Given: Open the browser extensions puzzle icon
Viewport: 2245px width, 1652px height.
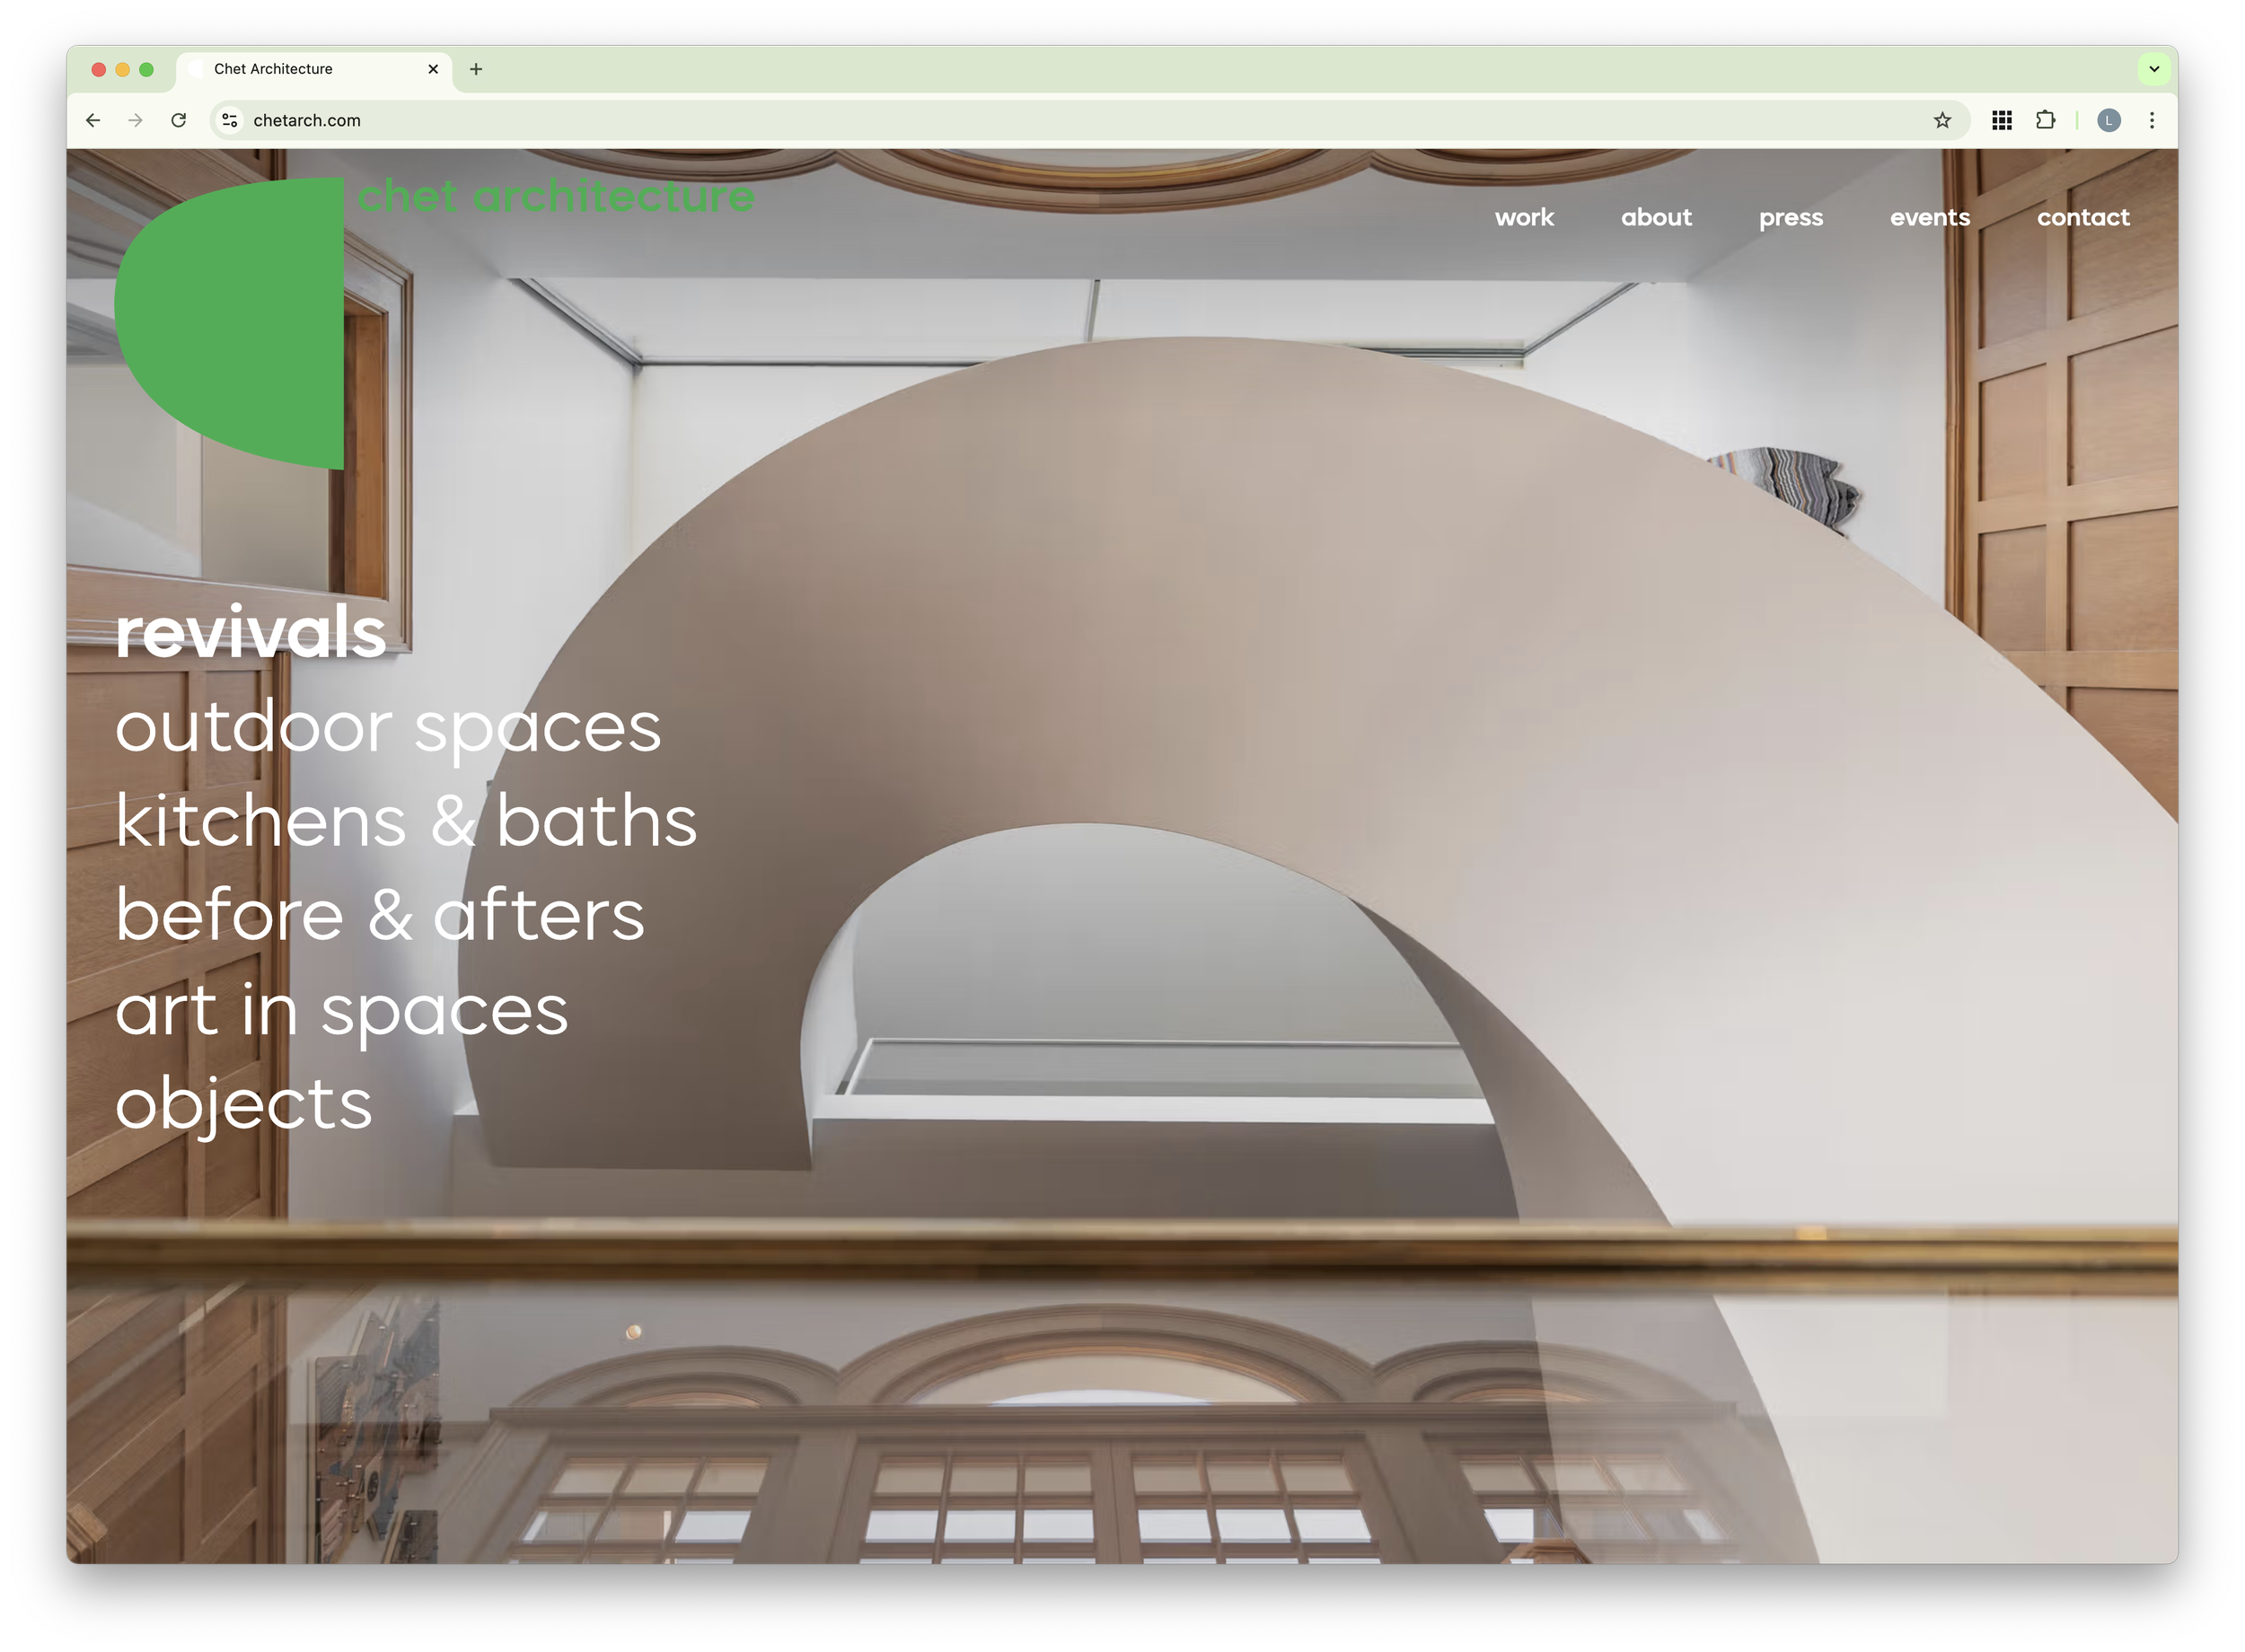Looking at the screenshot, I should coord(2045,120).
